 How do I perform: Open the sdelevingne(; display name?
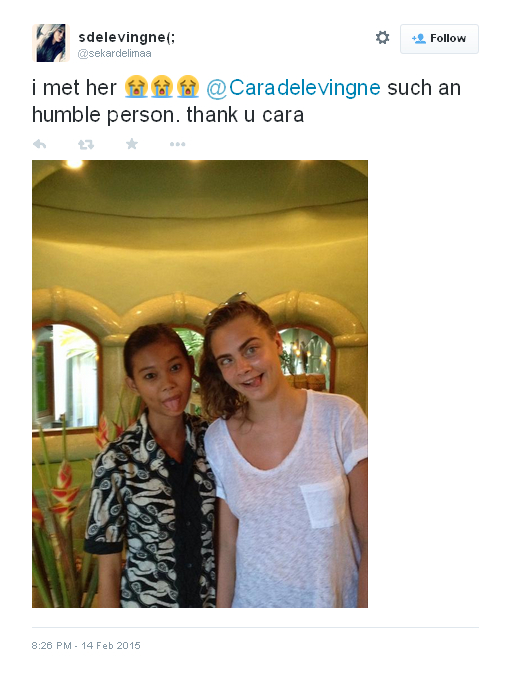pyautogui.click(x=127, y=38)
